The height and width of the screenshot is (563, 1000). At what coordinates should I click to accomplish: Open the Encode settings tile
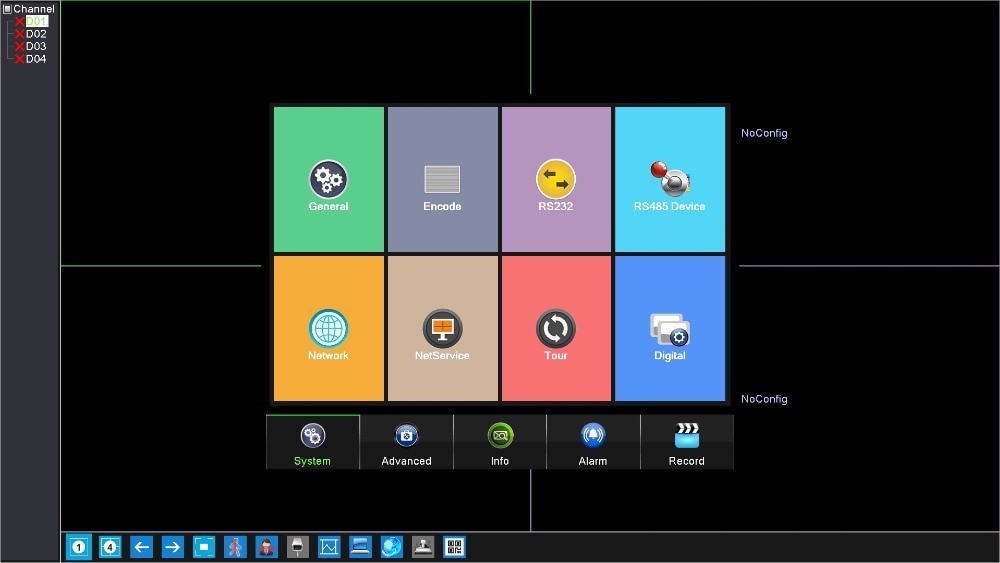(443, 179)
